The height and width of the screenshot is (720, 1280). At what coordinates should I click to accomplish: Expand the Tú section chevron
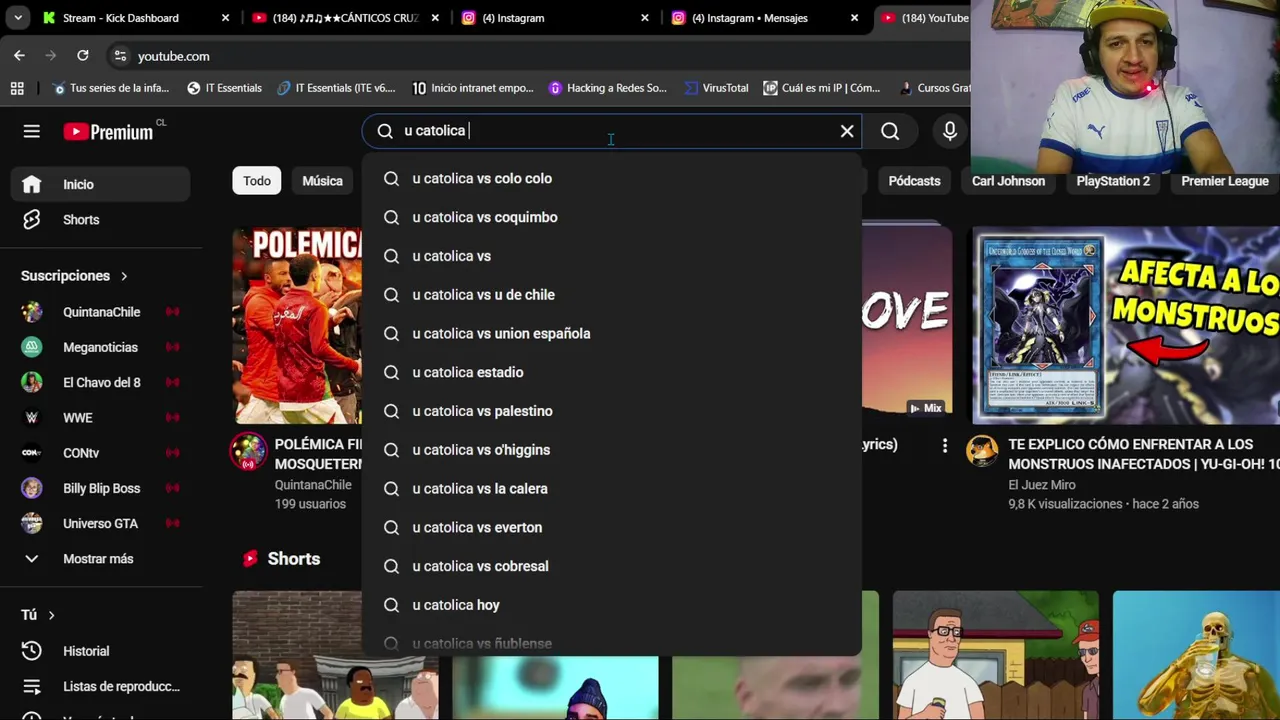point(51,615)
